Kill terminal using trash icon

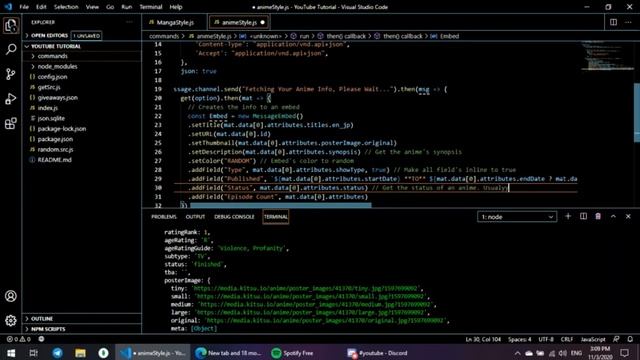(598, 216)
